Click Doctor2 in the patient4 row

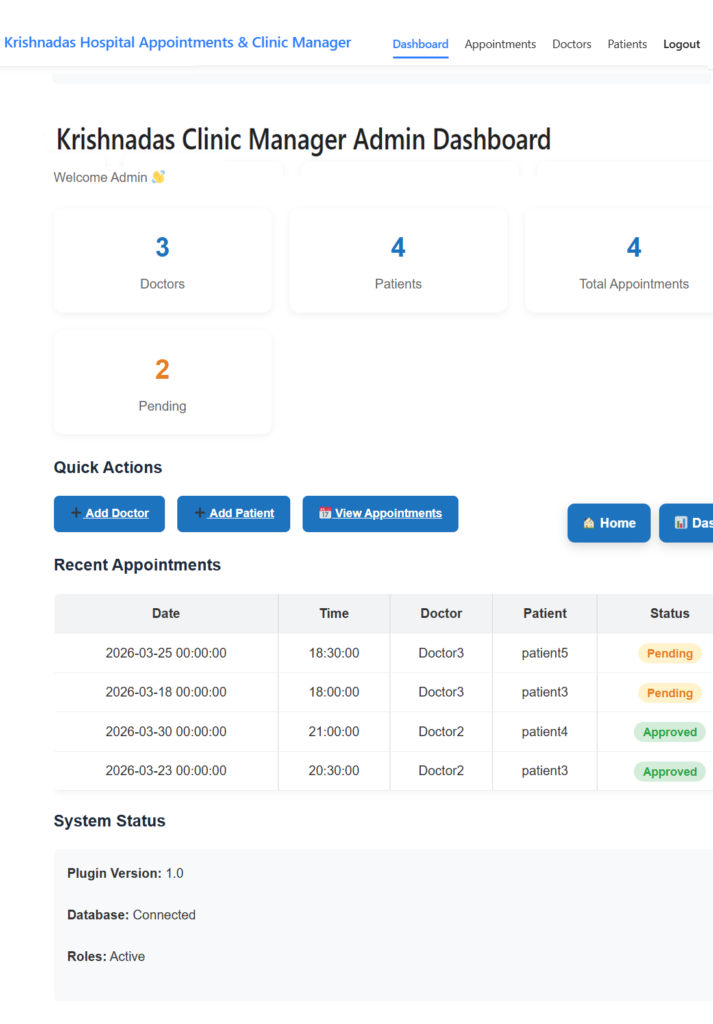click(x=441, y=731)
